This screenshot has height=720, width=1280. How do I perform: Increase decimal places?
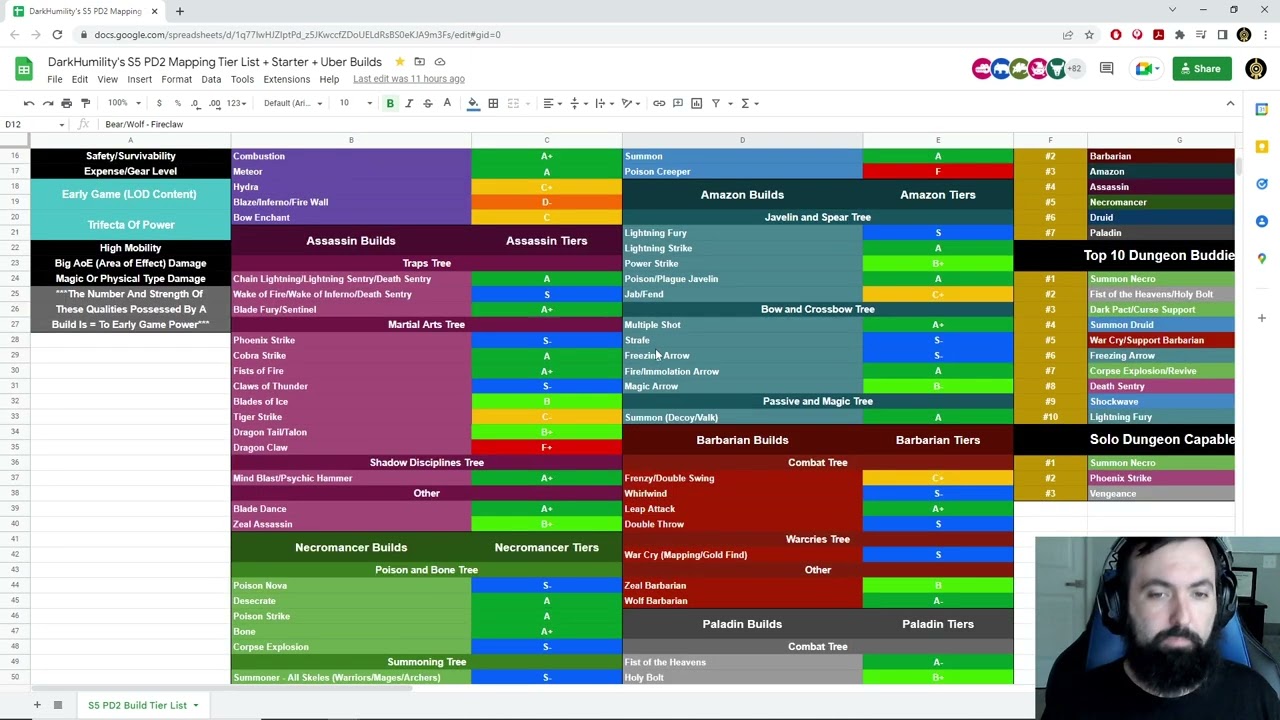click(x=215, y=103)
